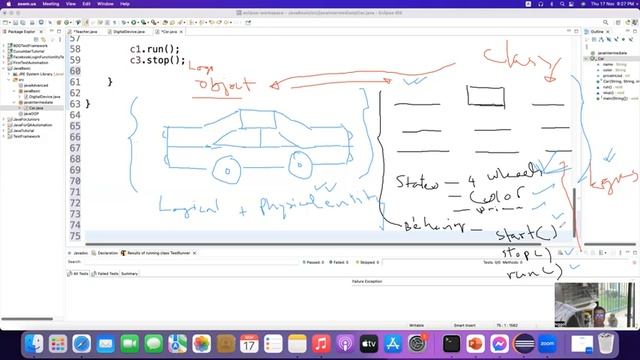This screenshot has height=360, width=640.
Task: Open Terminal from the Dock
Action: [451, 344]
